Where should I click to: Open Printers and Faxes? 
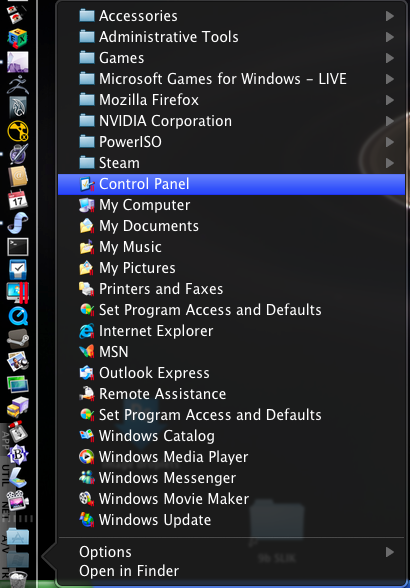[231, 289]
